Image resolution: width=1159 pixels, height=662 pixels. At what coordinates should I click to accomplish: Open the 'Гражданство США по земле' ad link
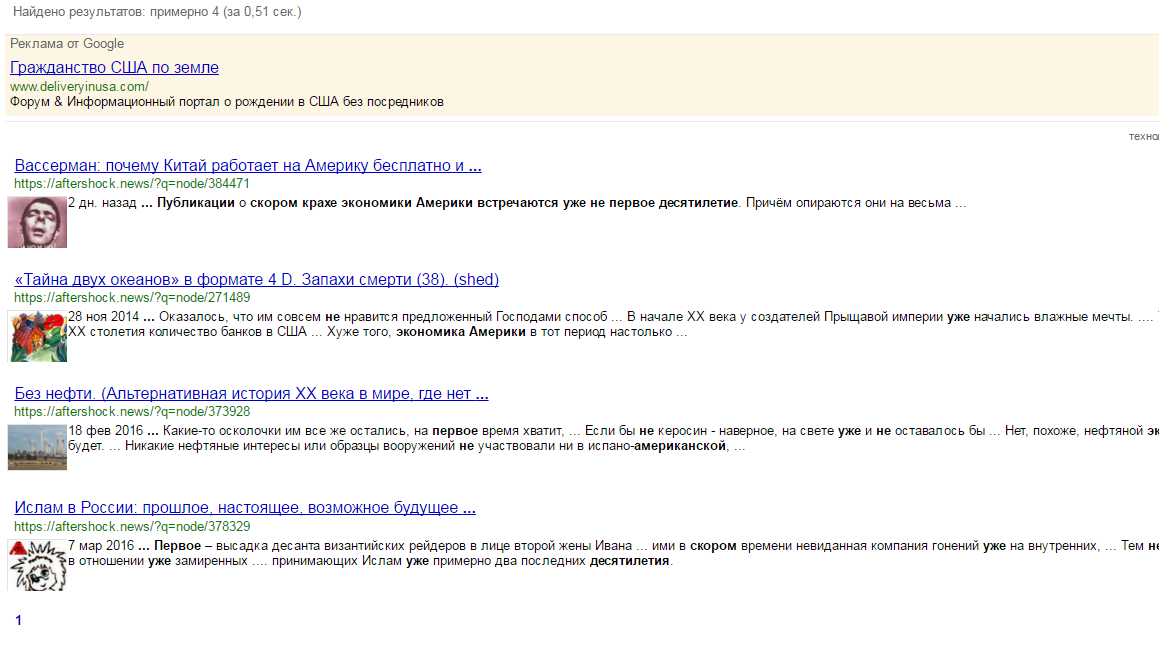[114, 67]
